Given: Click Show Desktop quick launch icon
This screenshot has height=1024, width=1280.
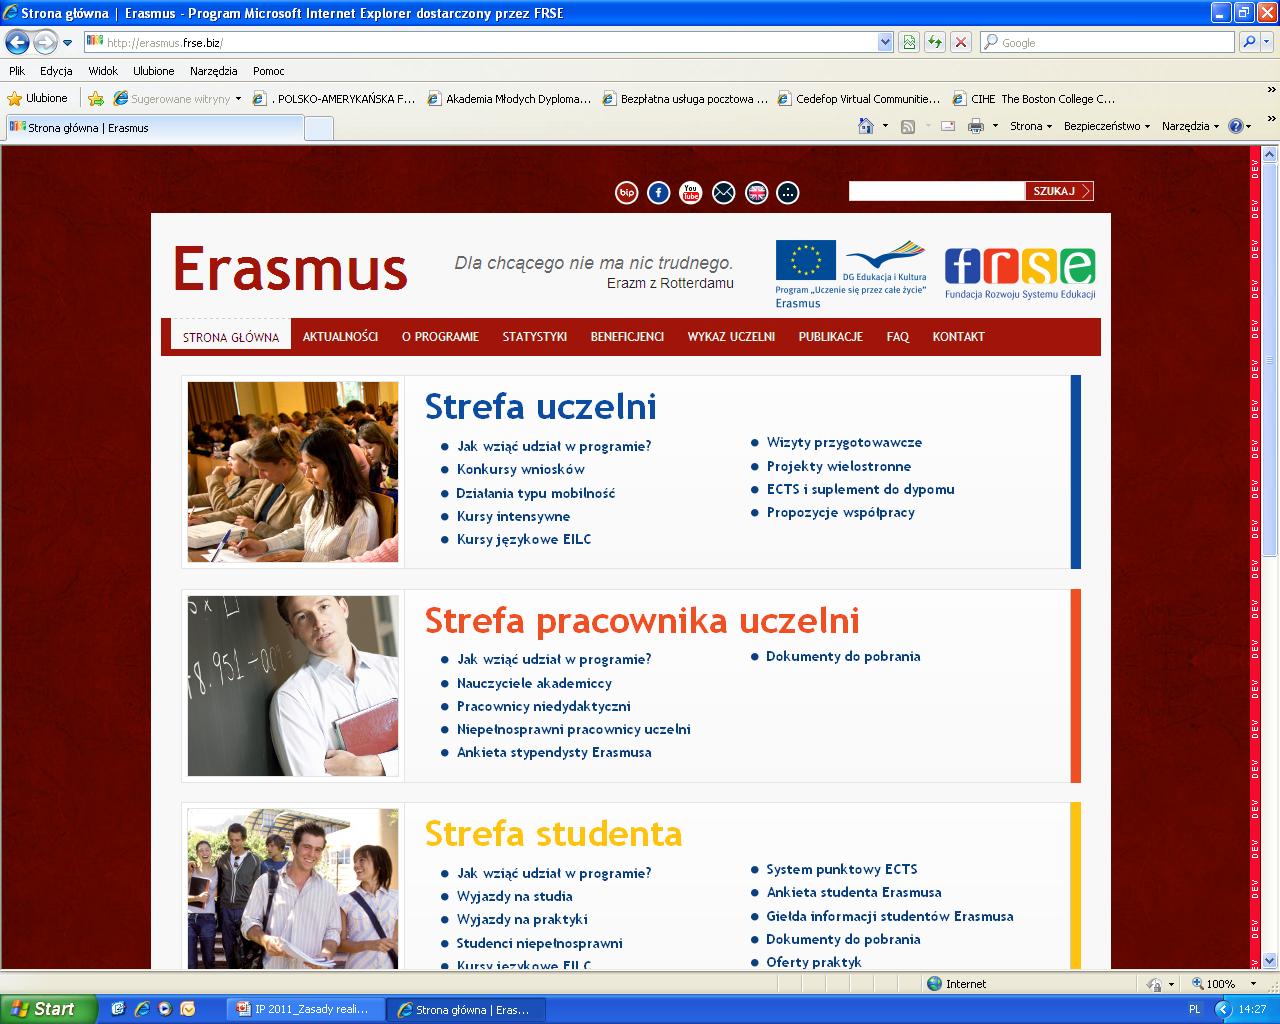Looking at the screenshot, I should [x=118, y=1009].
